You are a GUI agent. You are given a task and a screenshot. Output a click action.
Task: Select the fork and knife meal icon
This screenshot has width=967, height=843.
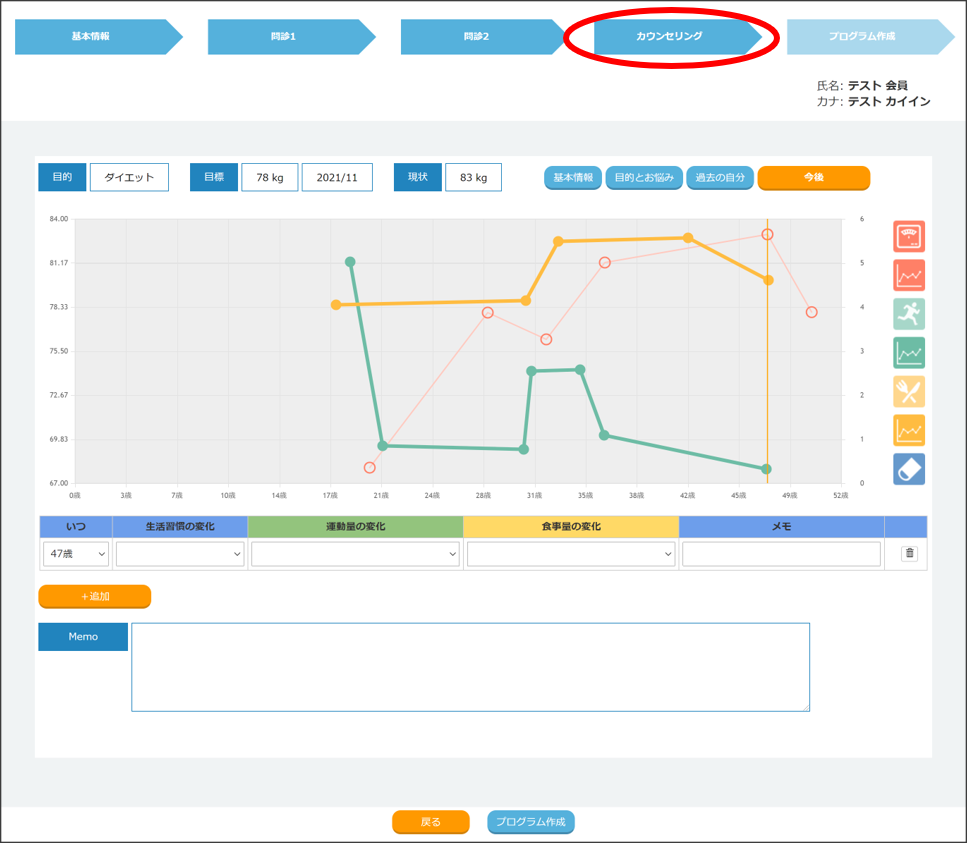(x=908, y=391)
